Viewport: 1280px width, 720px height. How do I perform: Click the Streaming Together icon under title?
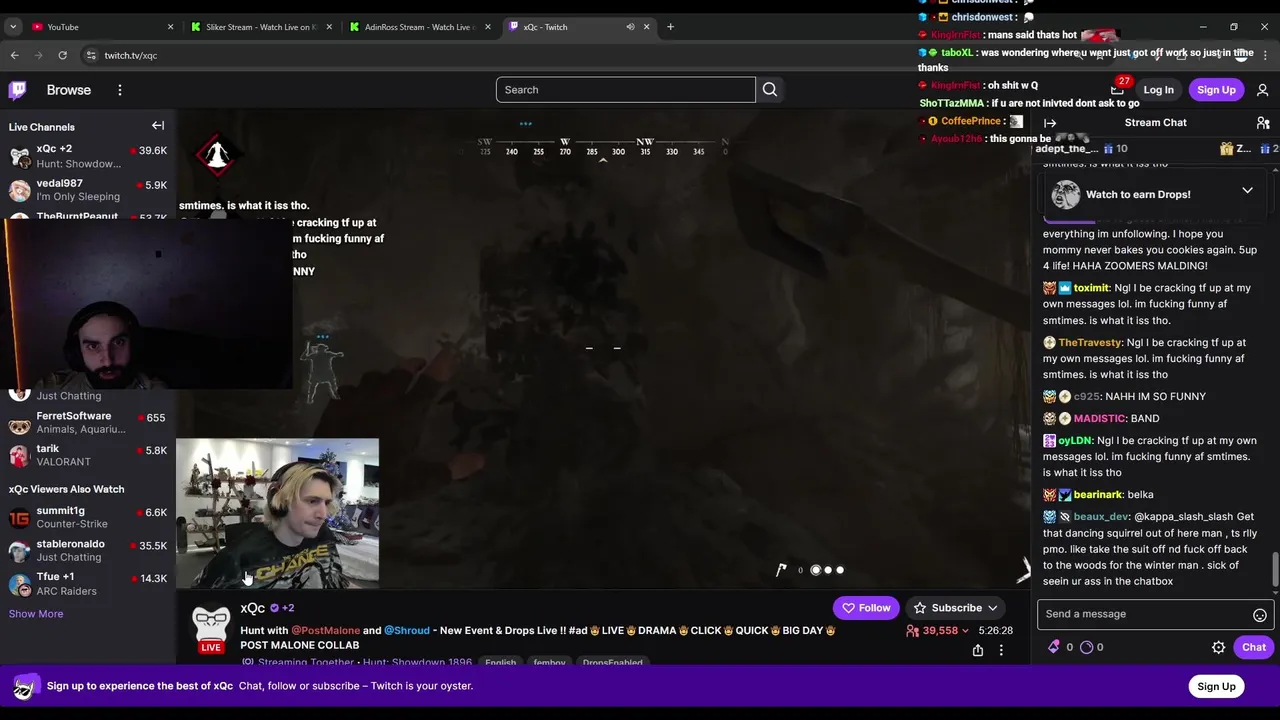tap(248, 663)
